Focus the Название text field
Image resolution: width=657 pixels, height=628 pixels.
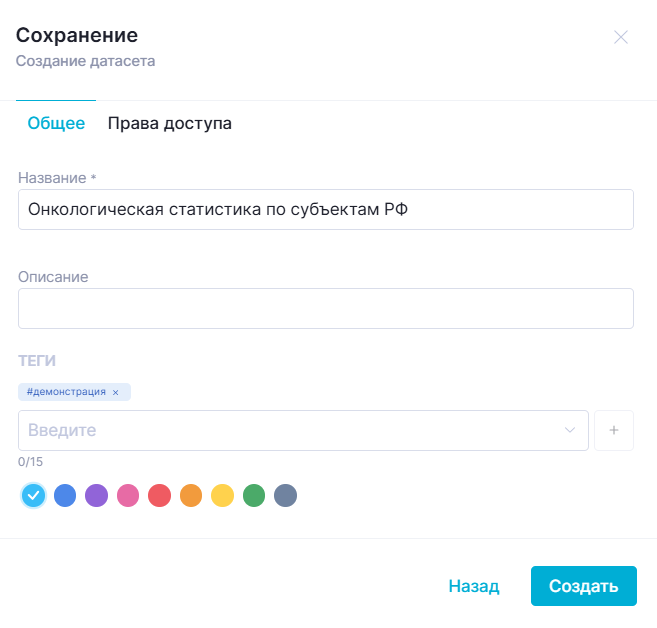coord(325,210)
